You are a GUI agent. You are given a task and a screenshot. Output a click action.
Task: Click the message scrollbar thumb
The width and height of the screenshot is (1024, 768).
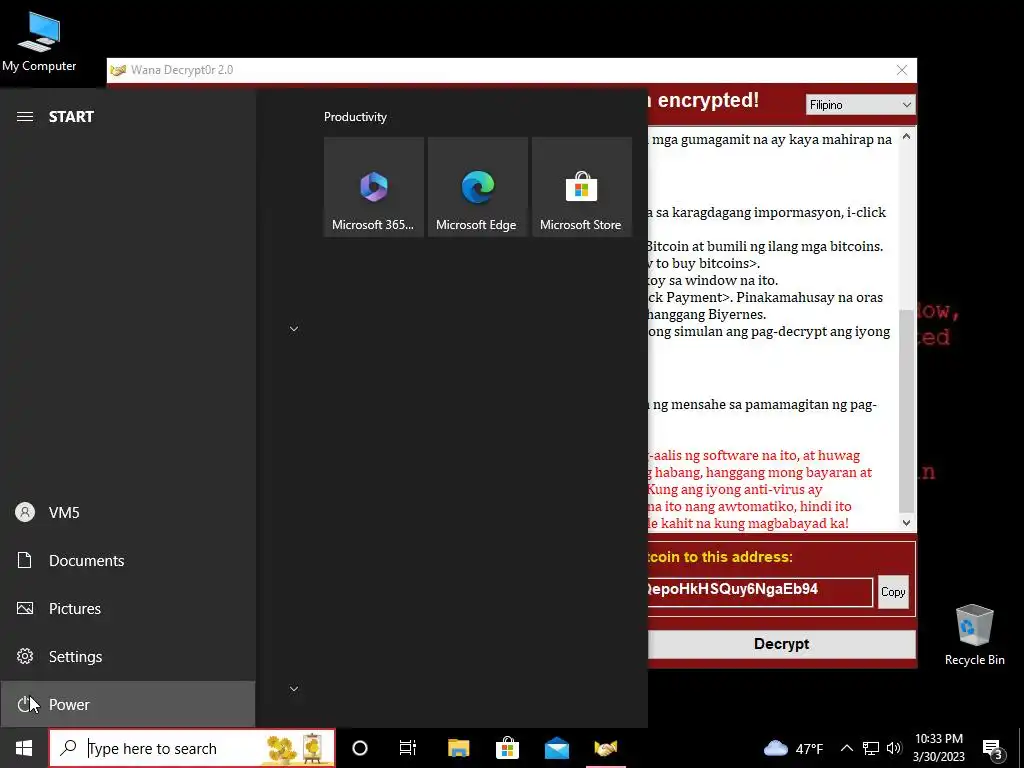(x=906, y=411)
